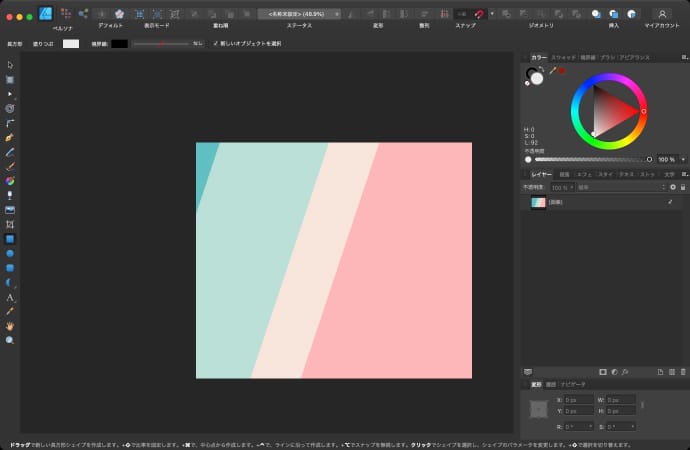Image resolution: width=690 pixels, height=450 pixels.
Task: Toggle the layer lock icon
Action: [x=683, y=187]
